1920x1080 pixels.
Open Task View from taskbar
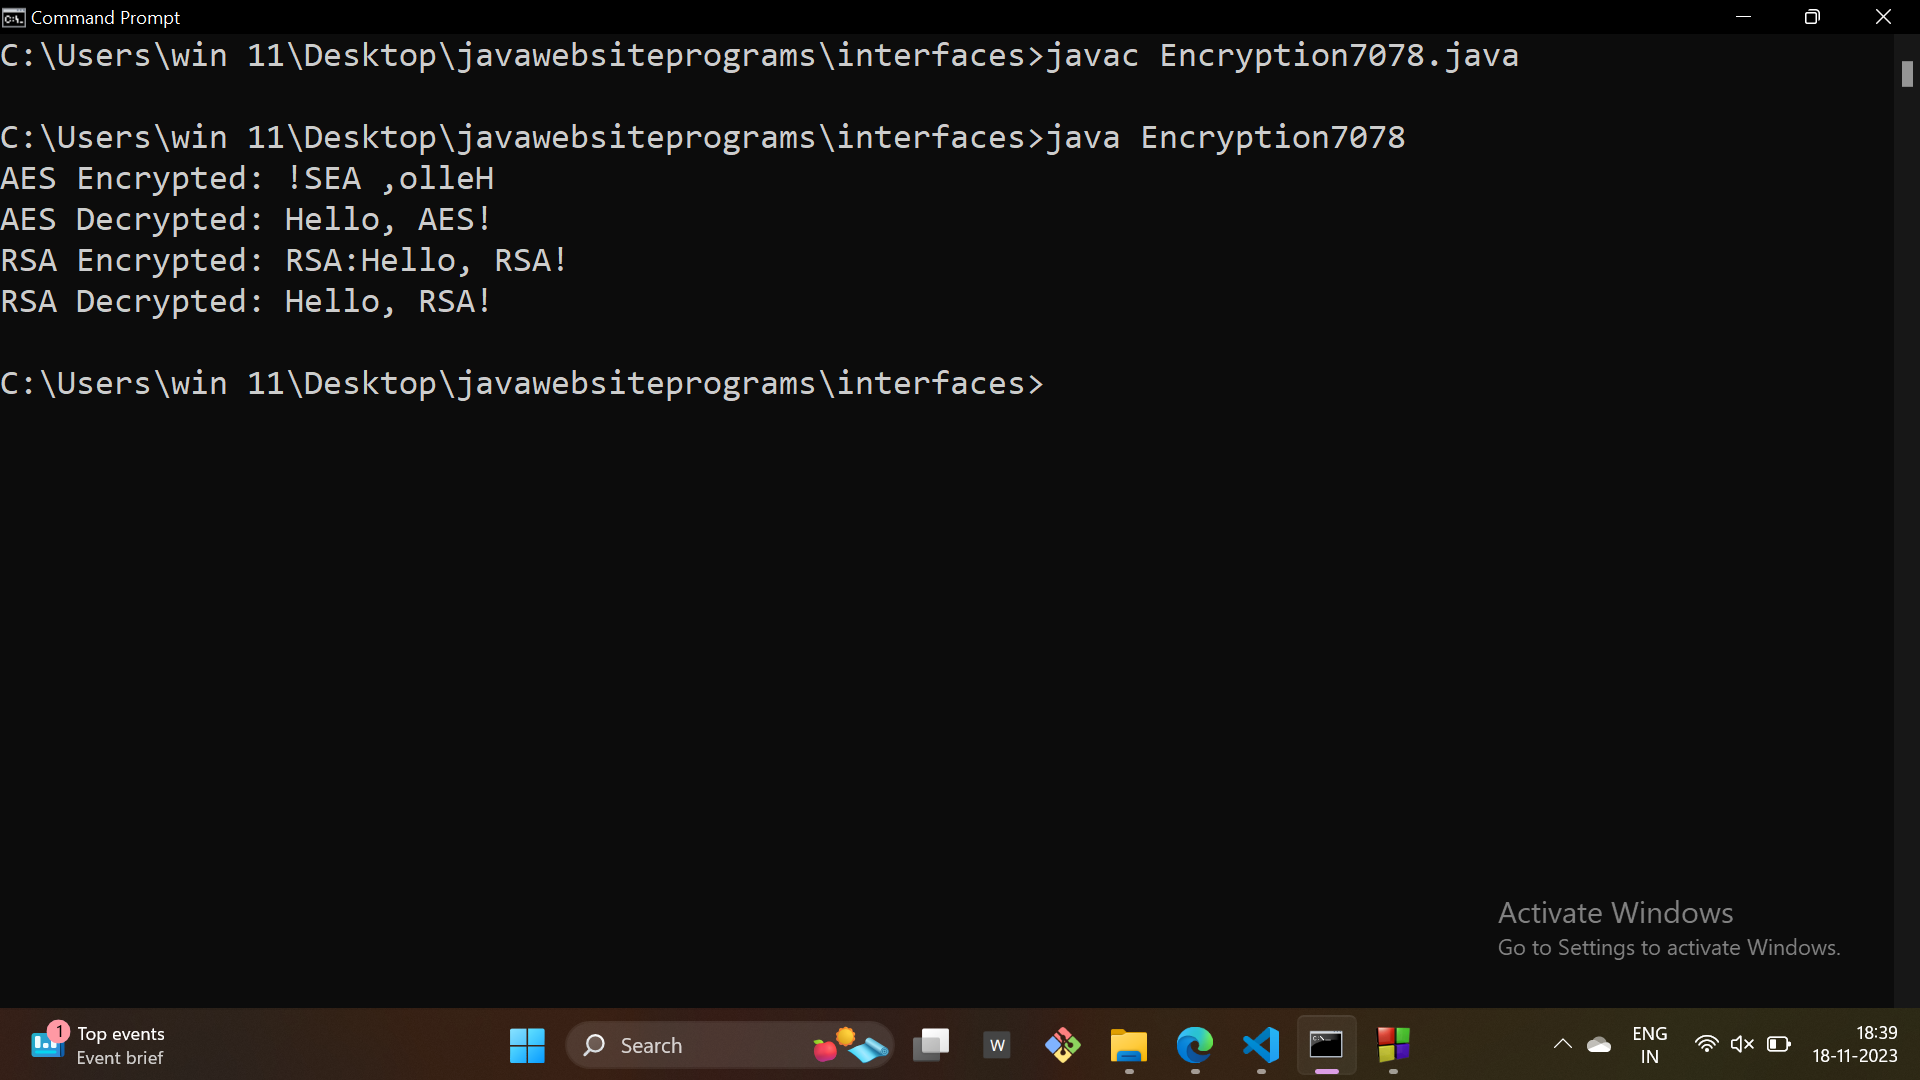tap(931, 1046)
